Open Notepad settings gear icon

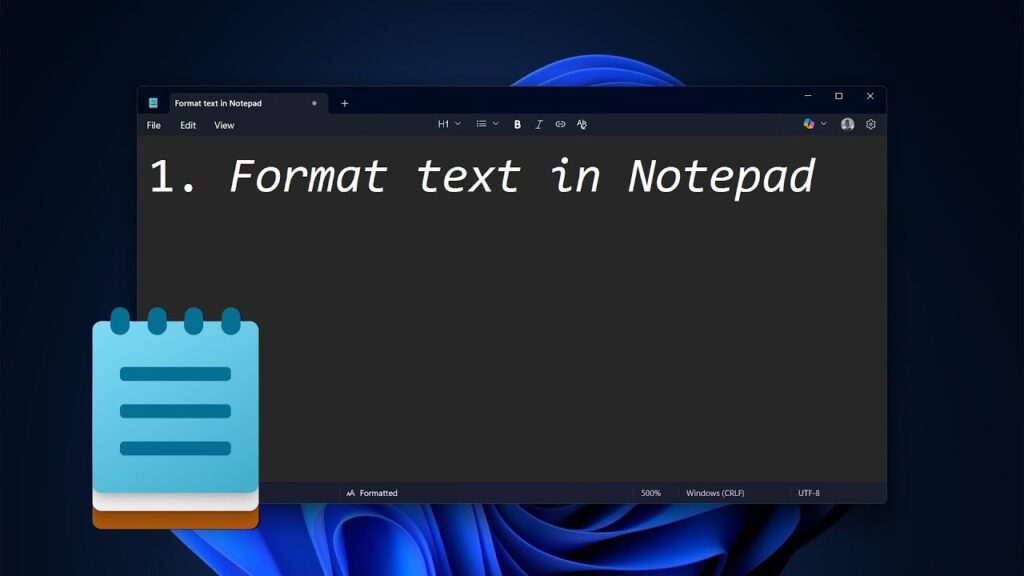coord(871,124)
